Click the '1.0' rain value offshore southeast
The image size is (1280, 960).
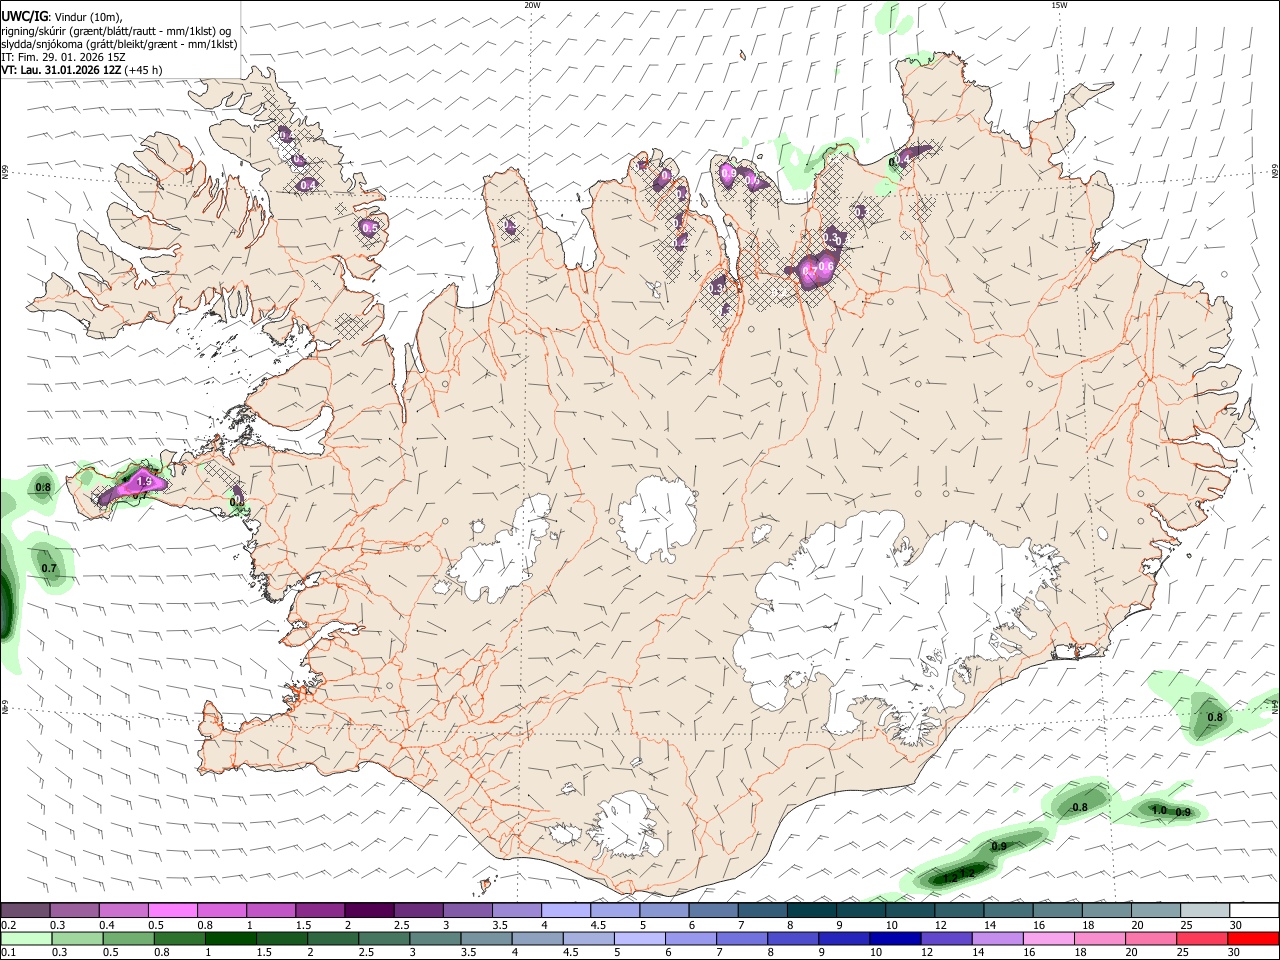1159,811
